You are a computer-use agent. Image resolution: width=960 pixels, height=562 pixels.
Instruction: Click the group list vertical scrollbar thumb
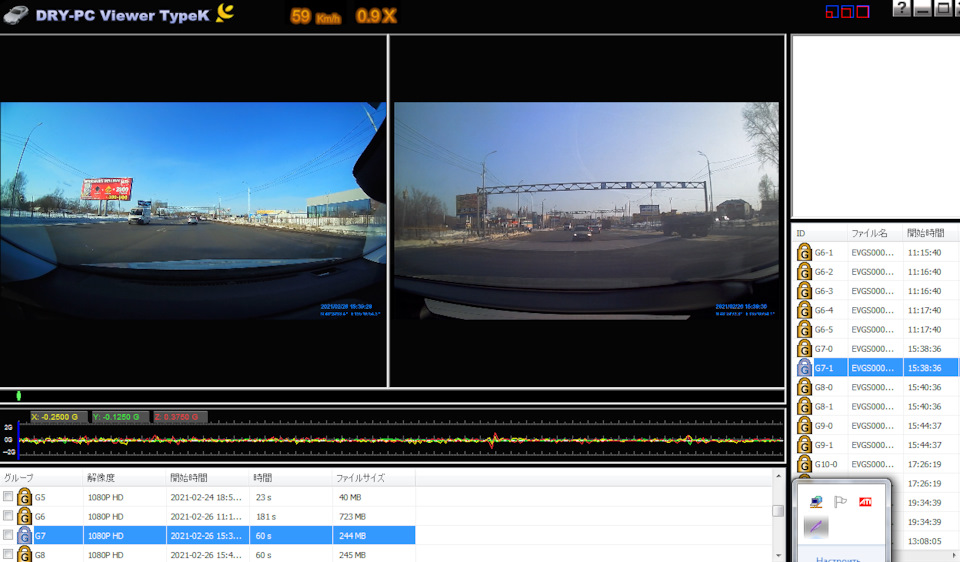(778, 511)
